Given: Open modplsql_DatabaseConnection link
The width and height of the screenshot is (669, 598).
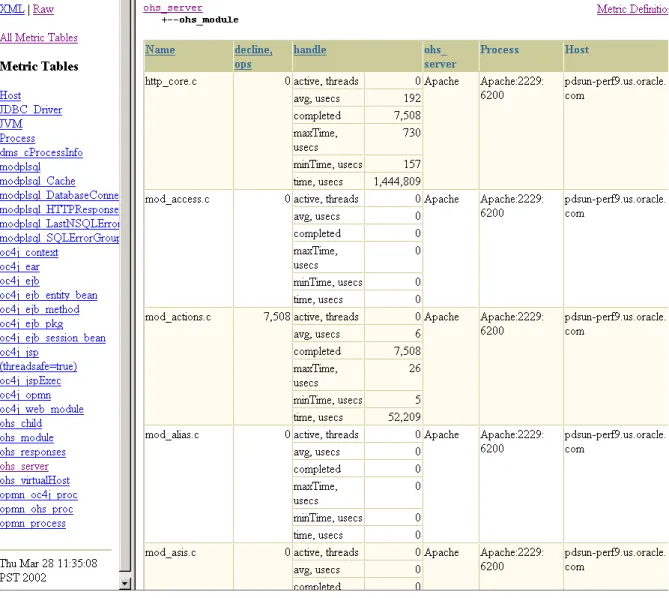Looking at the screenshot, I should click(x=59, y=195).
